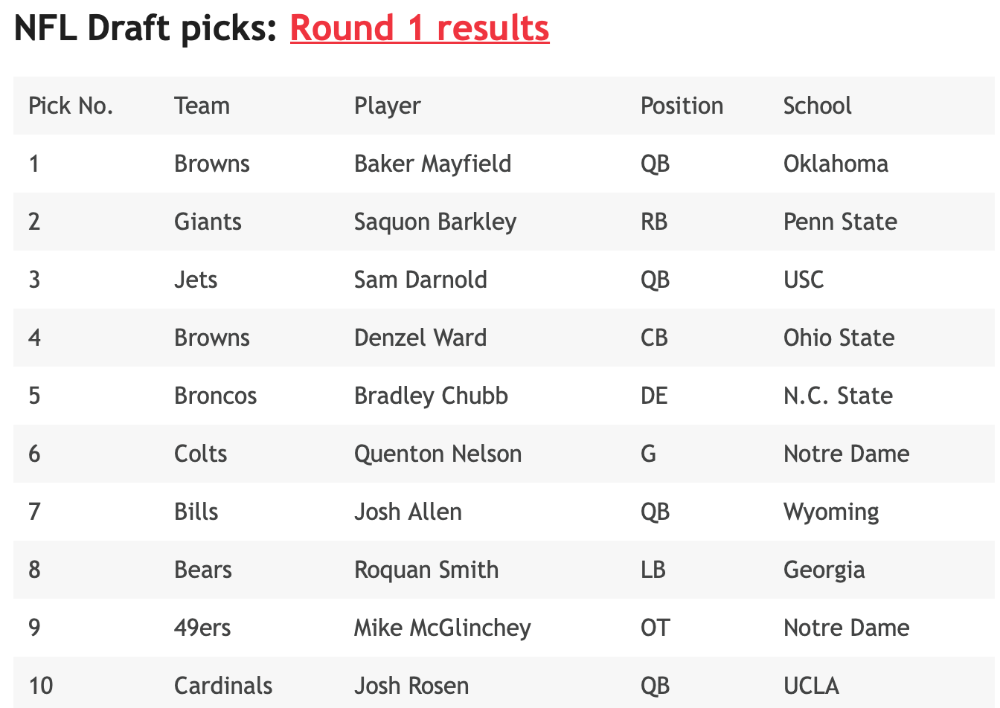Select the Penn State school cell

[840, 222]
